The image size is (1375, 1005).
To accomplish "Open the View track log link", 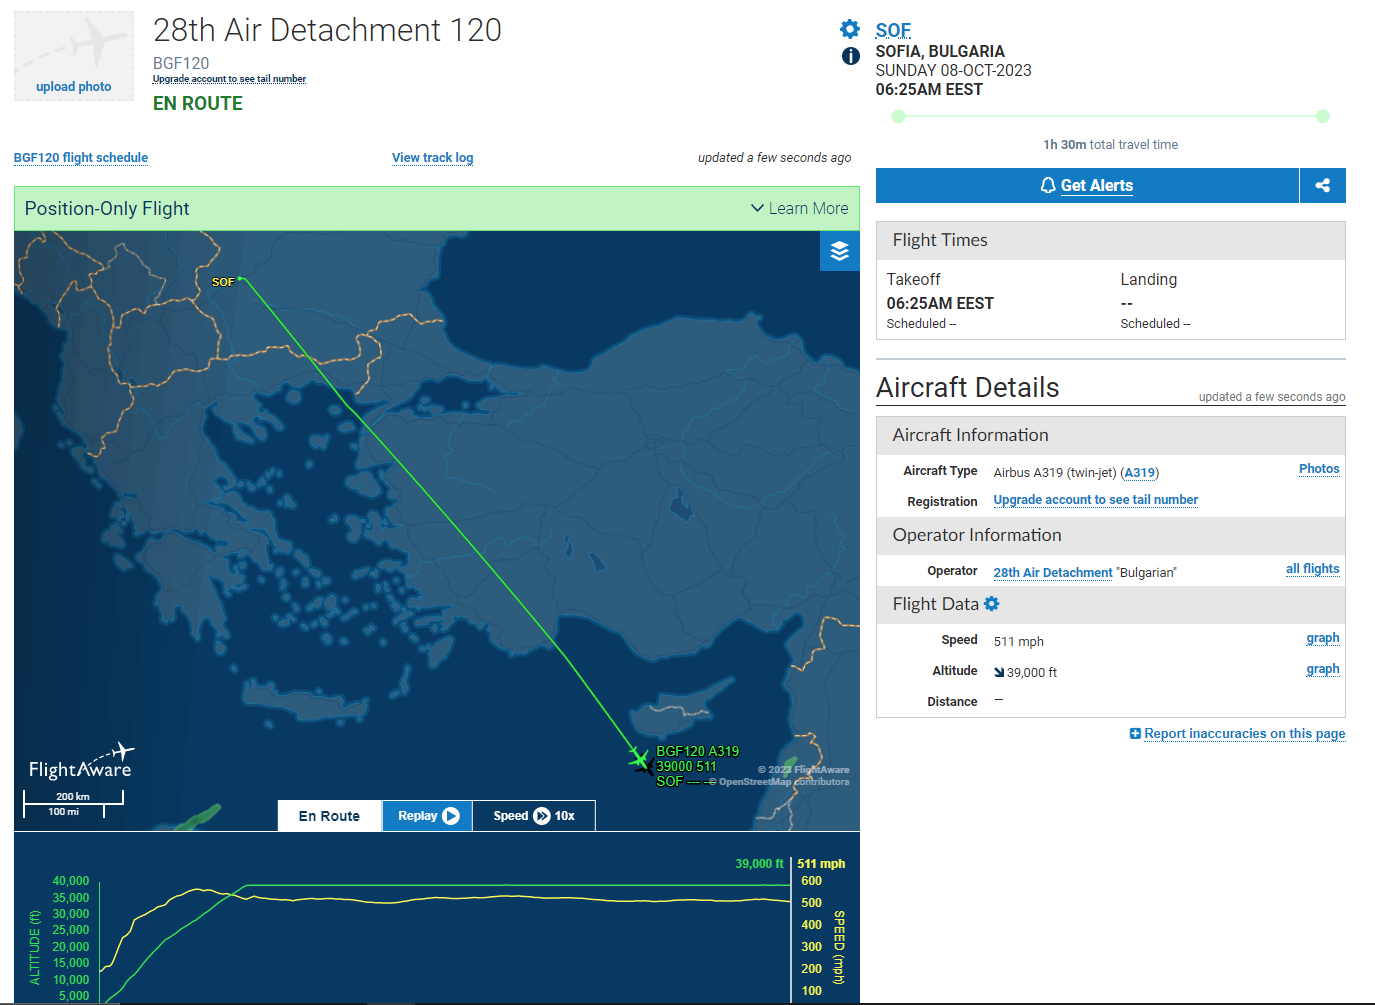I will click(433, 158).
